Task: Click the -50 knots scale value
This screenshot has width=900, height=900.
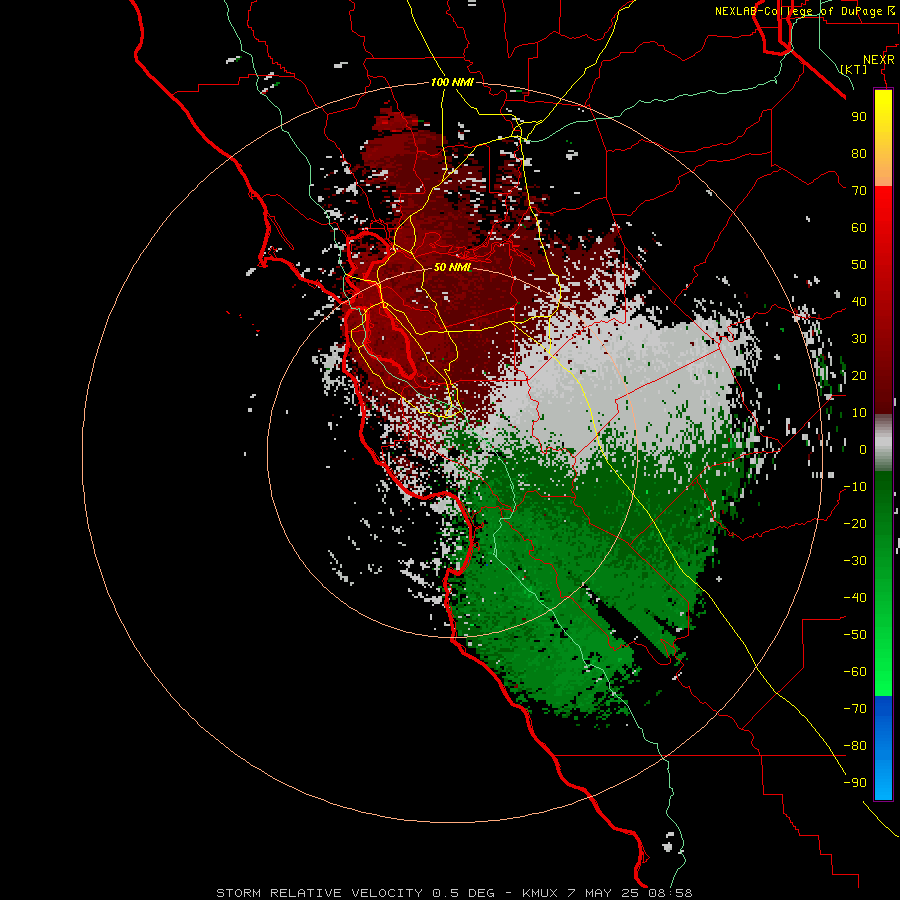Action: (x=855, y=635)
